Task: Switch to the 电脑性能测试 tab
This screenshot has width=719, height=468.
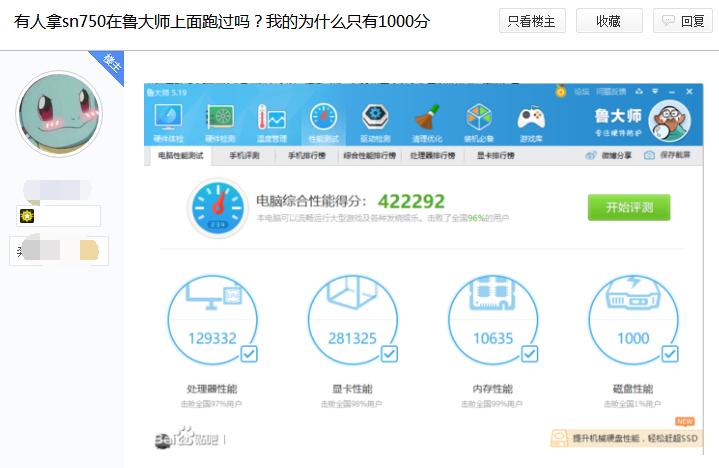Action: [181, 156]
